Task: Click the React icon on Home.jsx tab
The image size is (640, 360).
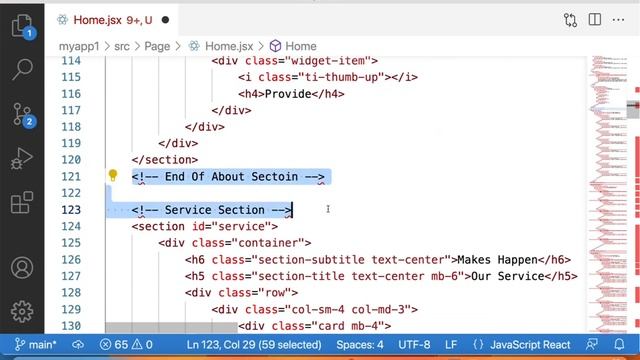Action: (x=62, y=20)
